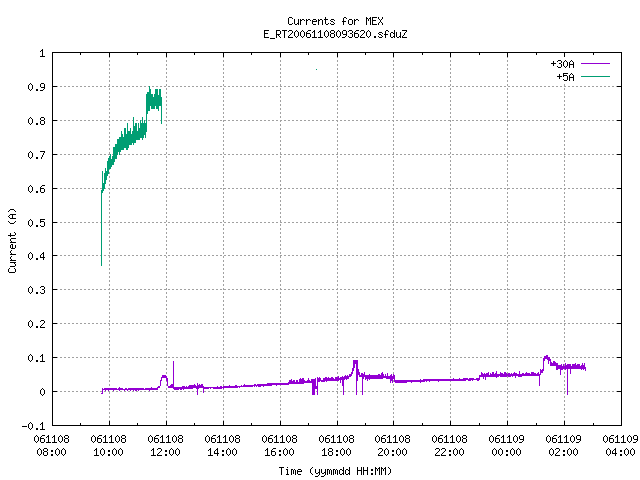Viewport: 640px width, 480px height.
Task: Click the y-axis tick label 0.4
Action: tap(36, 256)
